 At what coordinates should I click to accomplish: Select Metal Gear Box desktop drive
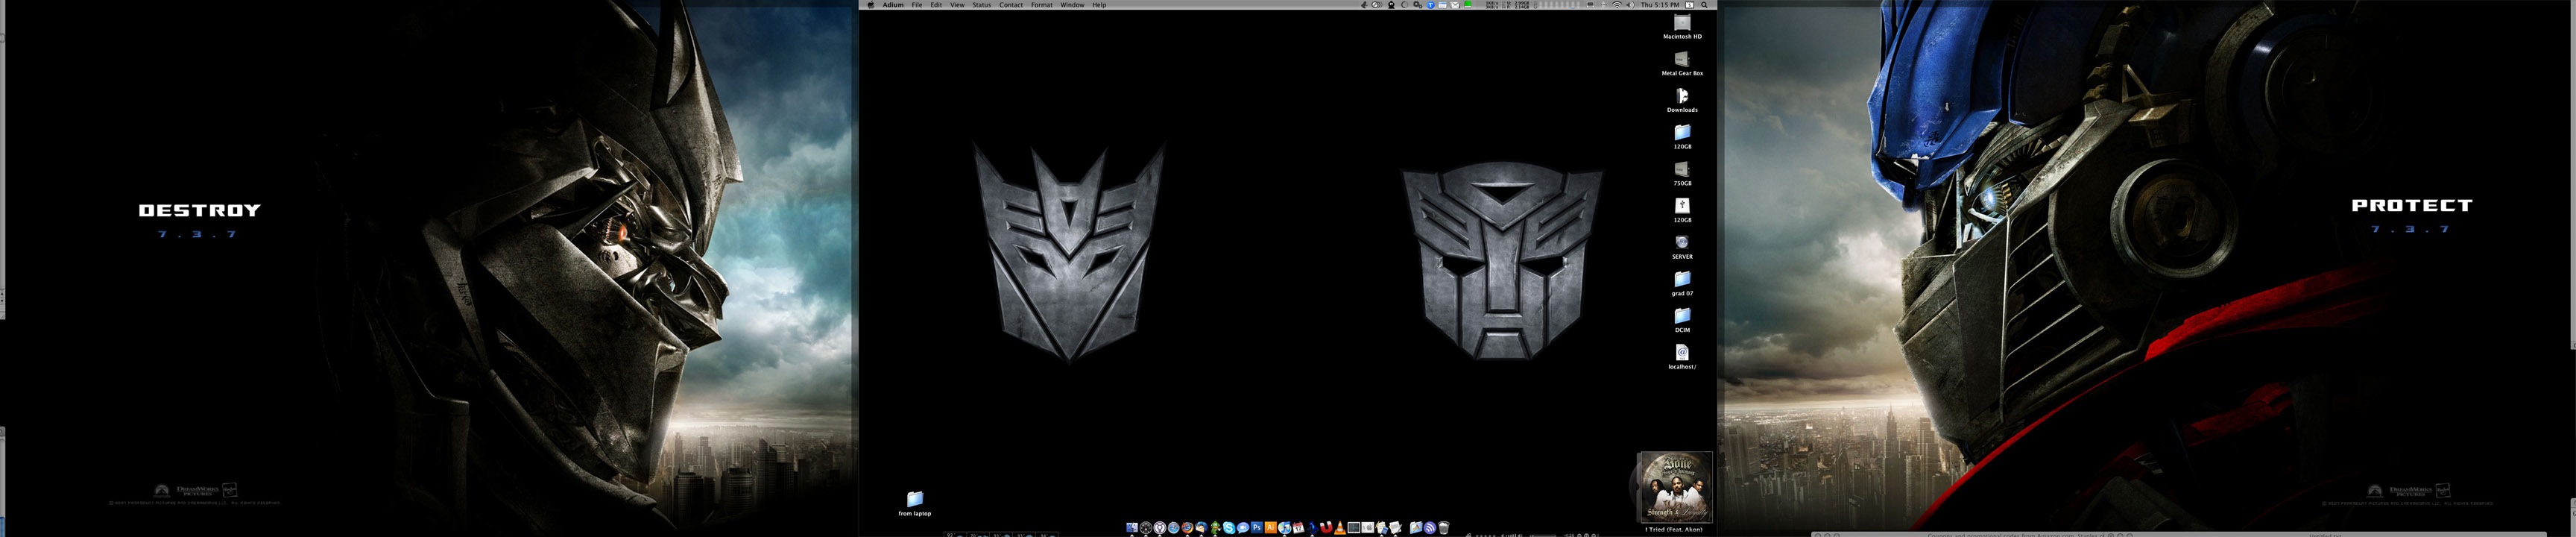coord(1682,60)
